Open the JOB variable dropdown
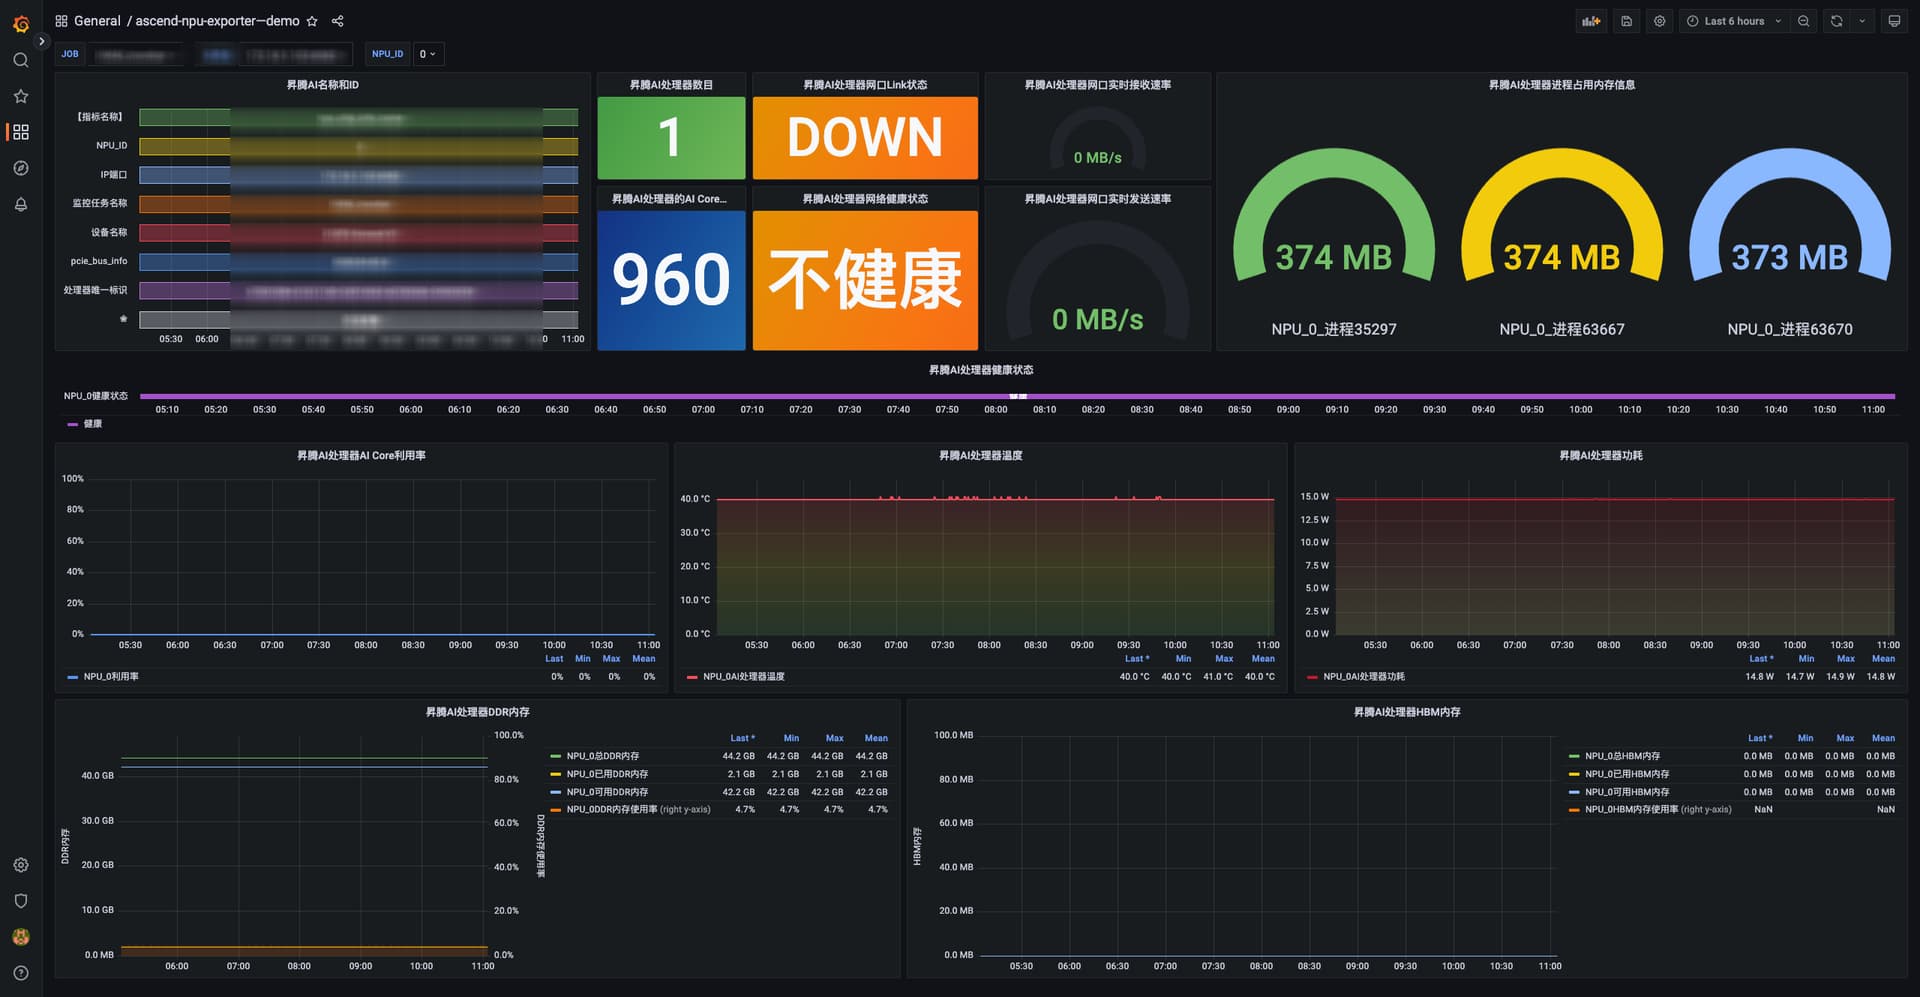Viewport: 1920px width, 997px height. coord(135,54)
